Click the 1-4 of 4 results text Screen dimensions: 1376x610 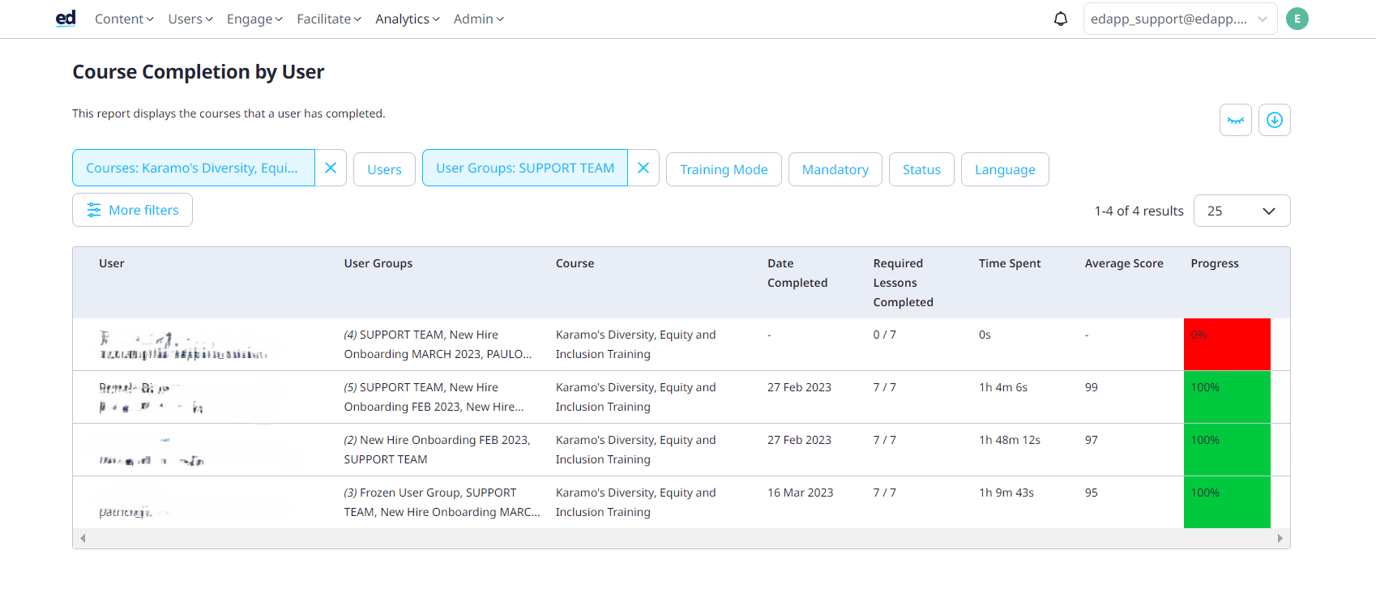pos(1139,211)
